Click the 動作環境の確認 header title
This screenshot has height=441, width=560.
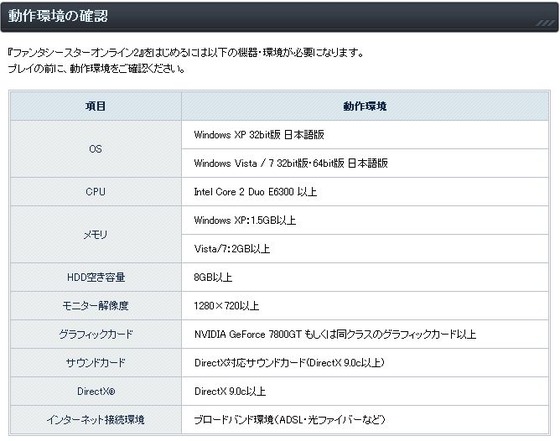(58, 16)
